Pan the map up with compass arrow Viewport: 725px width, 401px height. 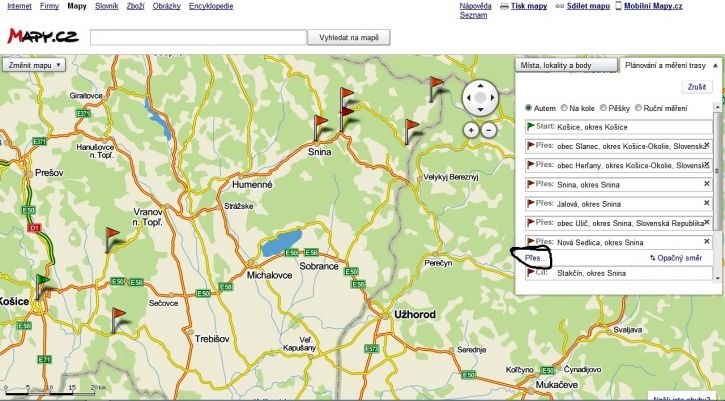(x=480, y=86)
